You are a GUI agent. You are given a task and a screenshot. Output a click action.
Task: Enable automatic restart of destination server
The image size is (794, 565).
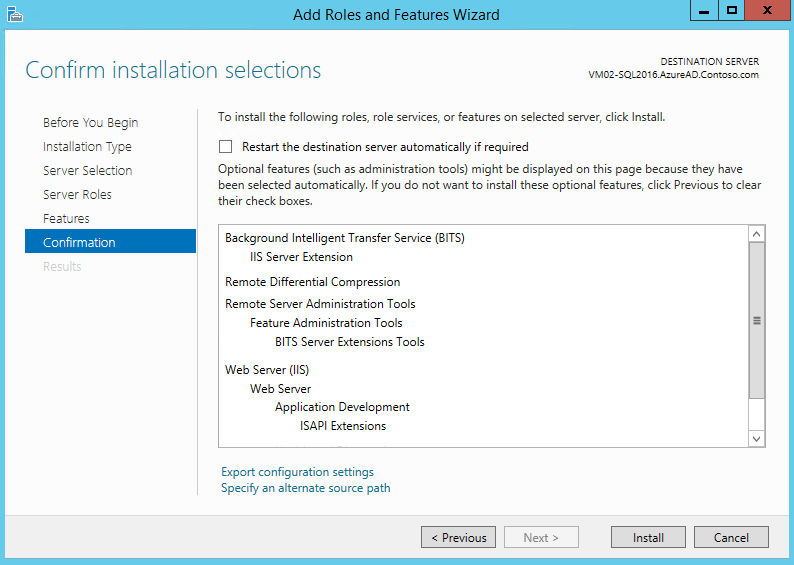tap(226, 147)
